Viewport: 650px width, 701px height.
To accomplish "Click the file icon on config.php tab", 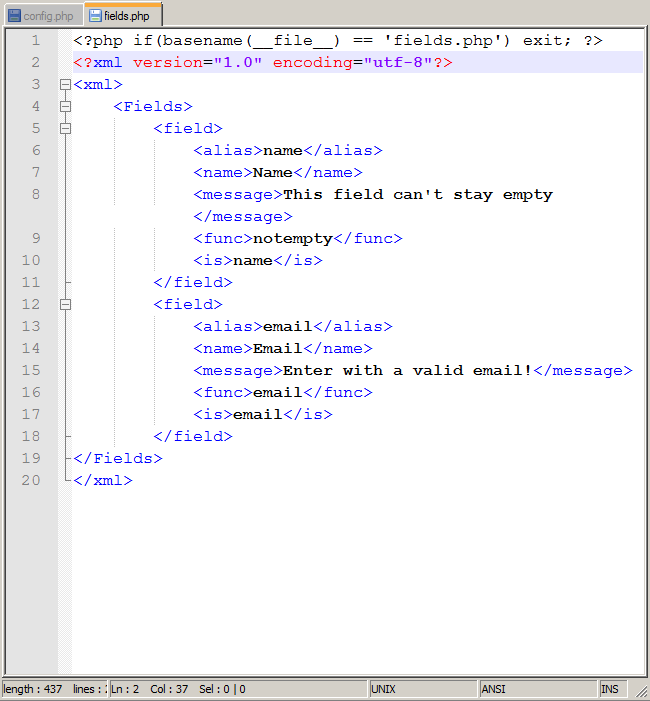I will click(x=15, y=16).
